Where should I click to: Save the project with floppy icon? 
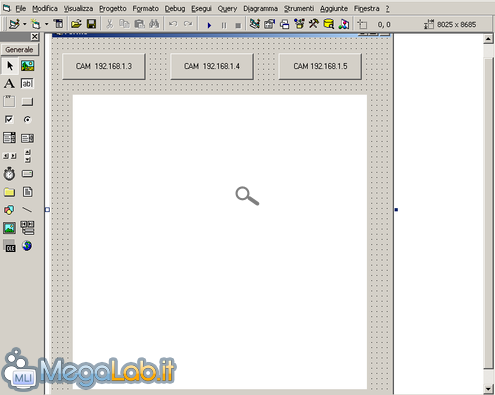tap(91, 24)
